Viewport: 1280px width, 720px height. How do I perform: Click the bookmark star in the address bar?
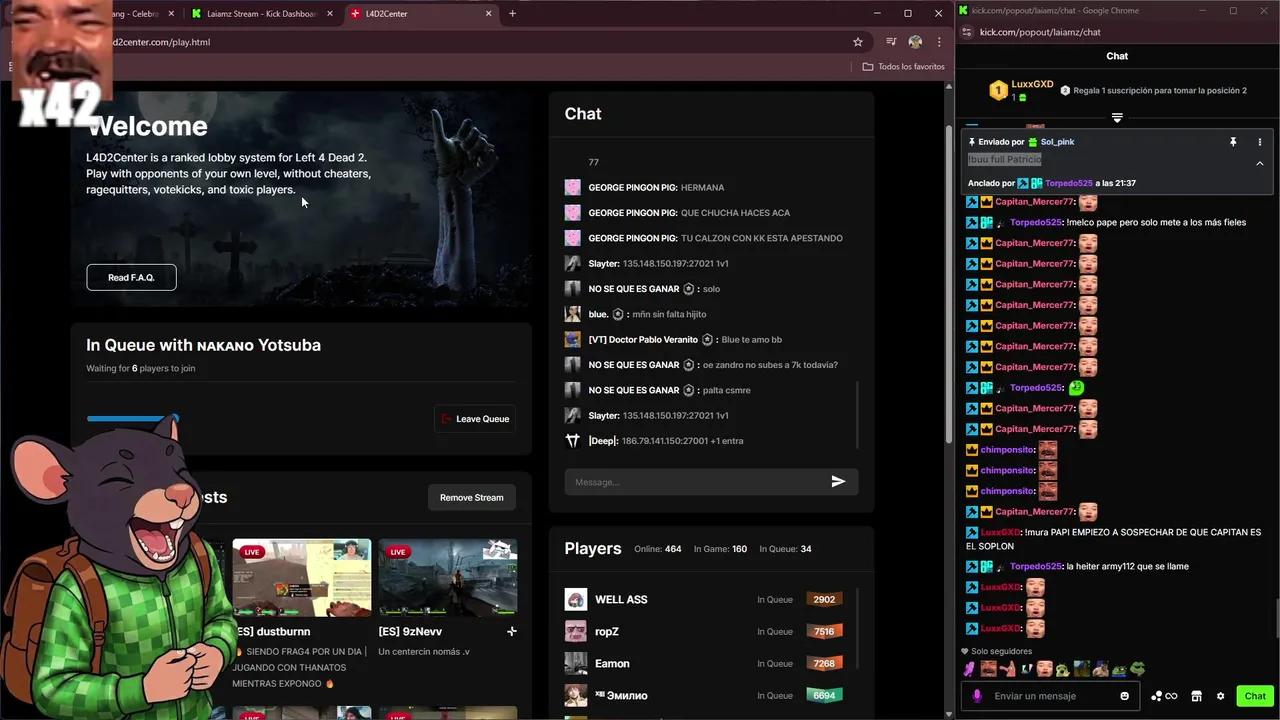pos(857,42)
